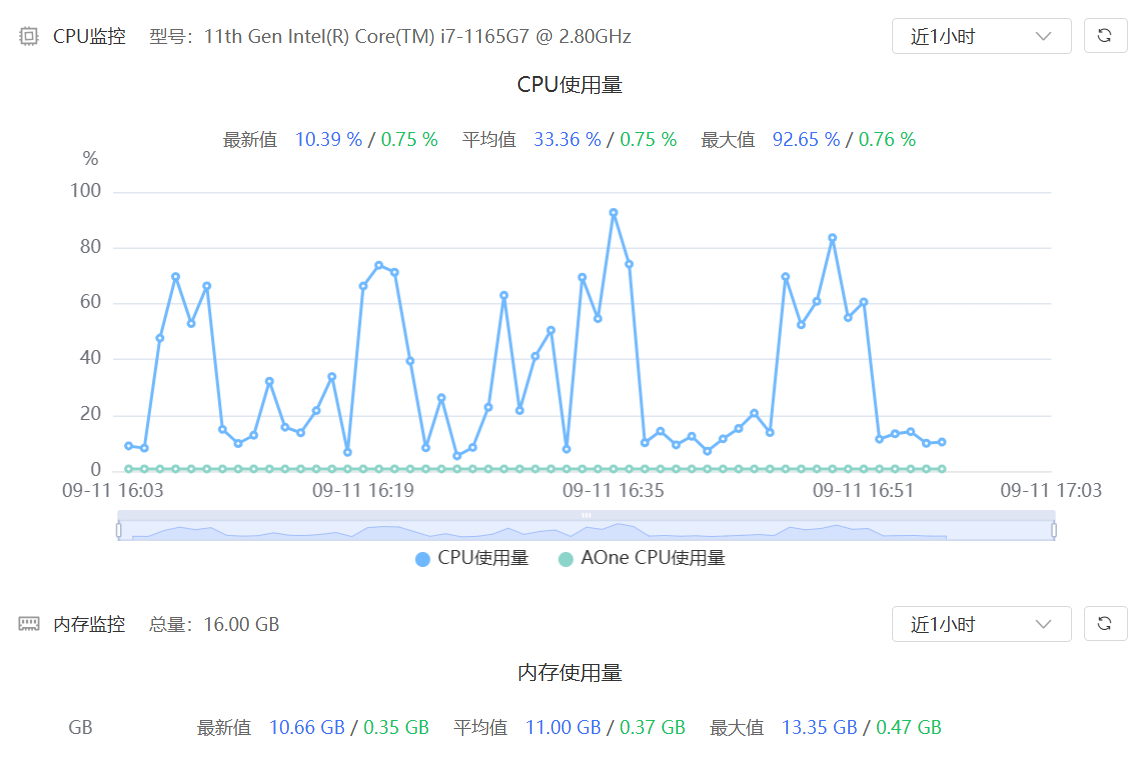Refresh the CPU monitoring chart
The width and height of the screenshot is (1144, 769).
tap(1105, 36)
